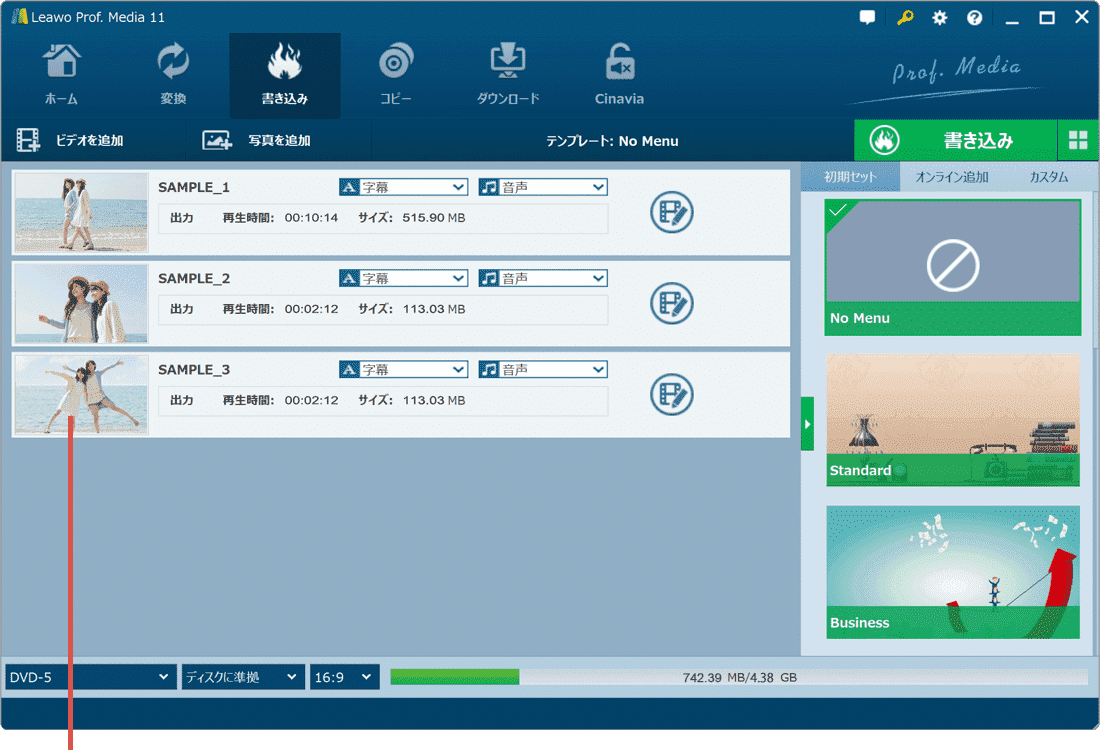Switch to カスタム templates tab

coord(1048,177)
